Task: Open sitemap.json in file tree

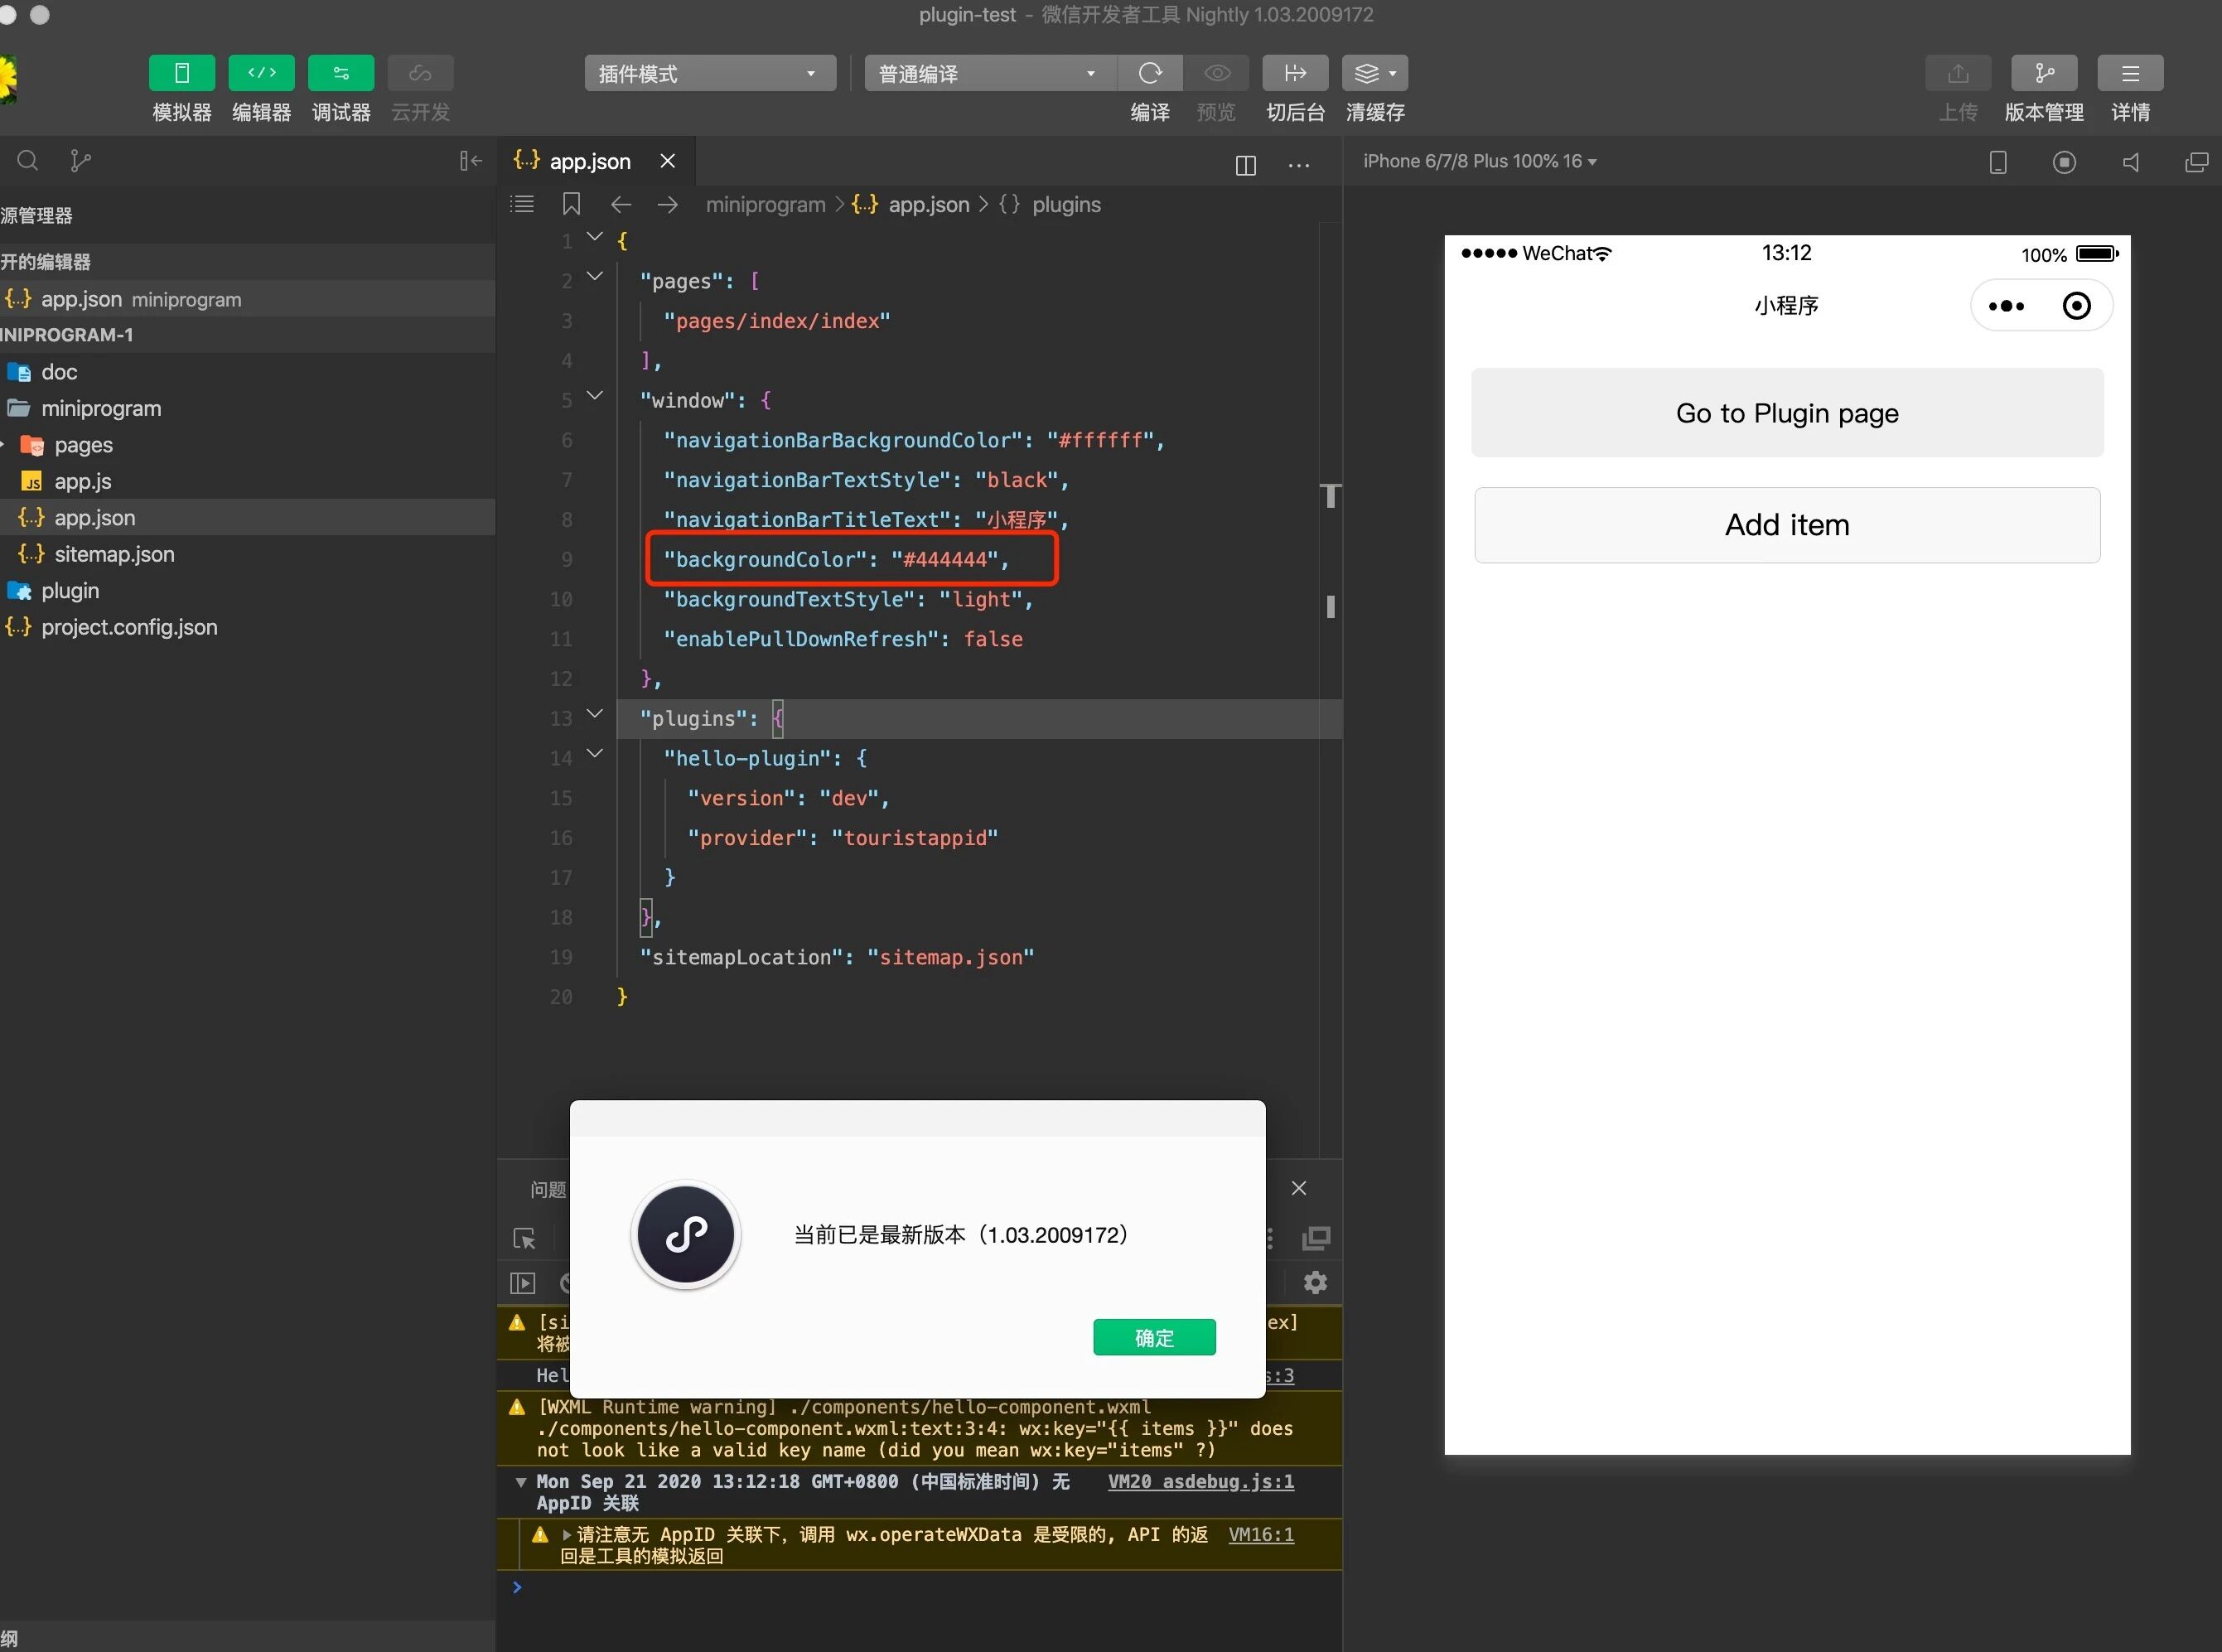Action: (x=114, y=554)
